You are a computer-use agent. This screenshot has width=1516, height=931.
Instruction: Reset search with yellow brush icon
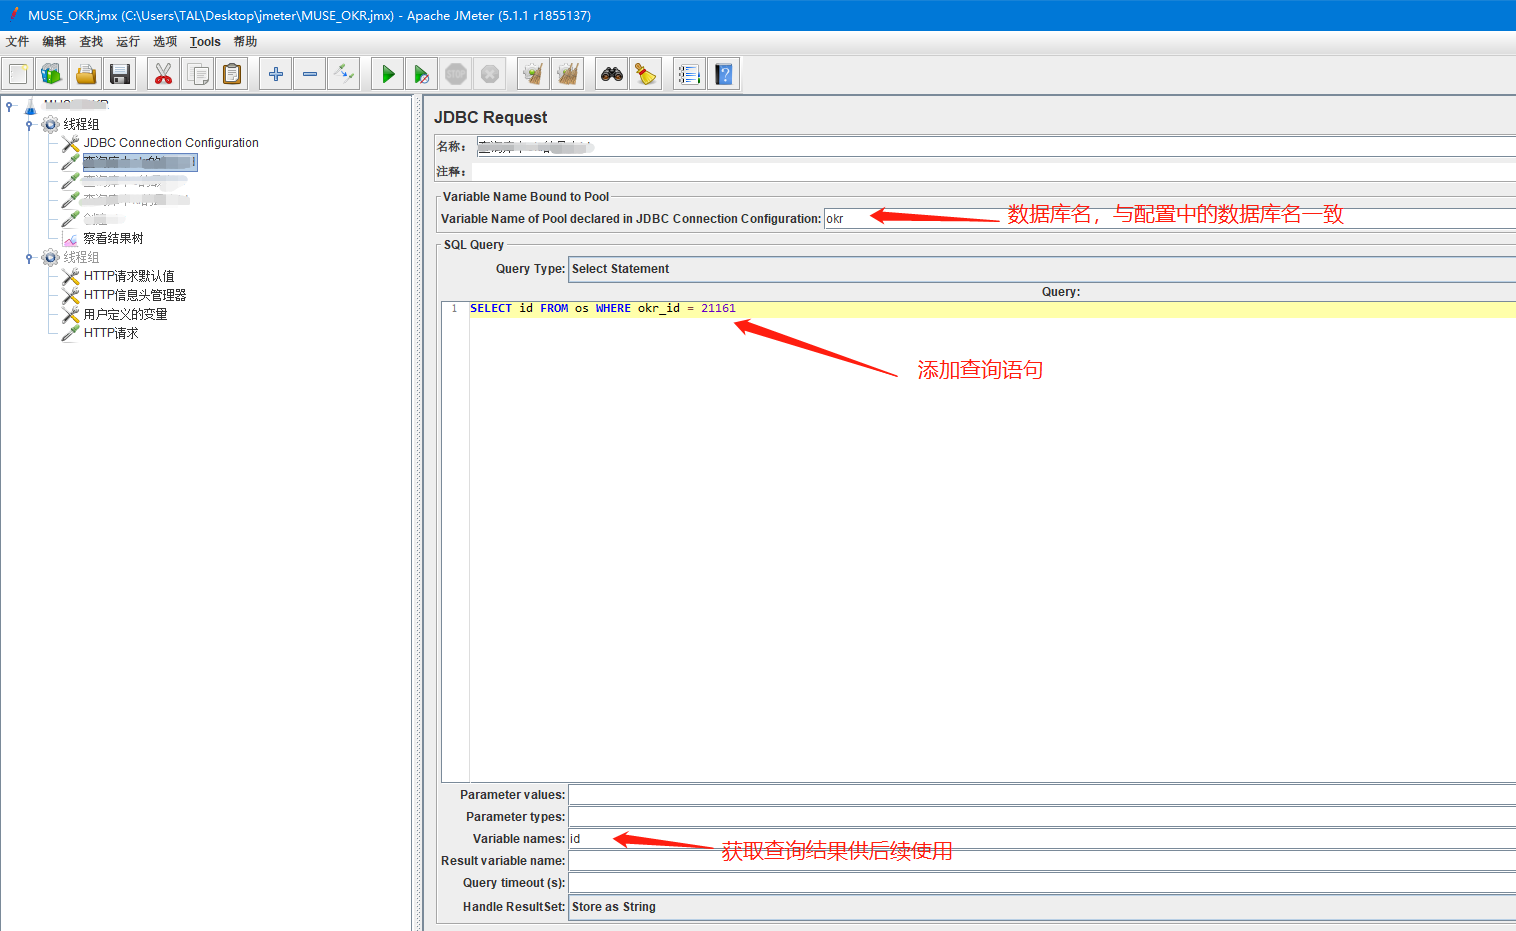coord(646,74)
